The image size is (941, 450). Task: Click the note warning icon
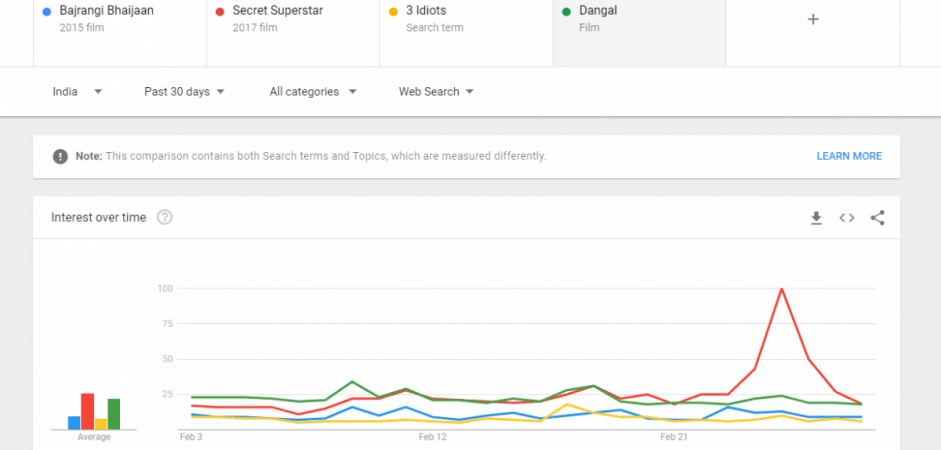click(60, 157)
